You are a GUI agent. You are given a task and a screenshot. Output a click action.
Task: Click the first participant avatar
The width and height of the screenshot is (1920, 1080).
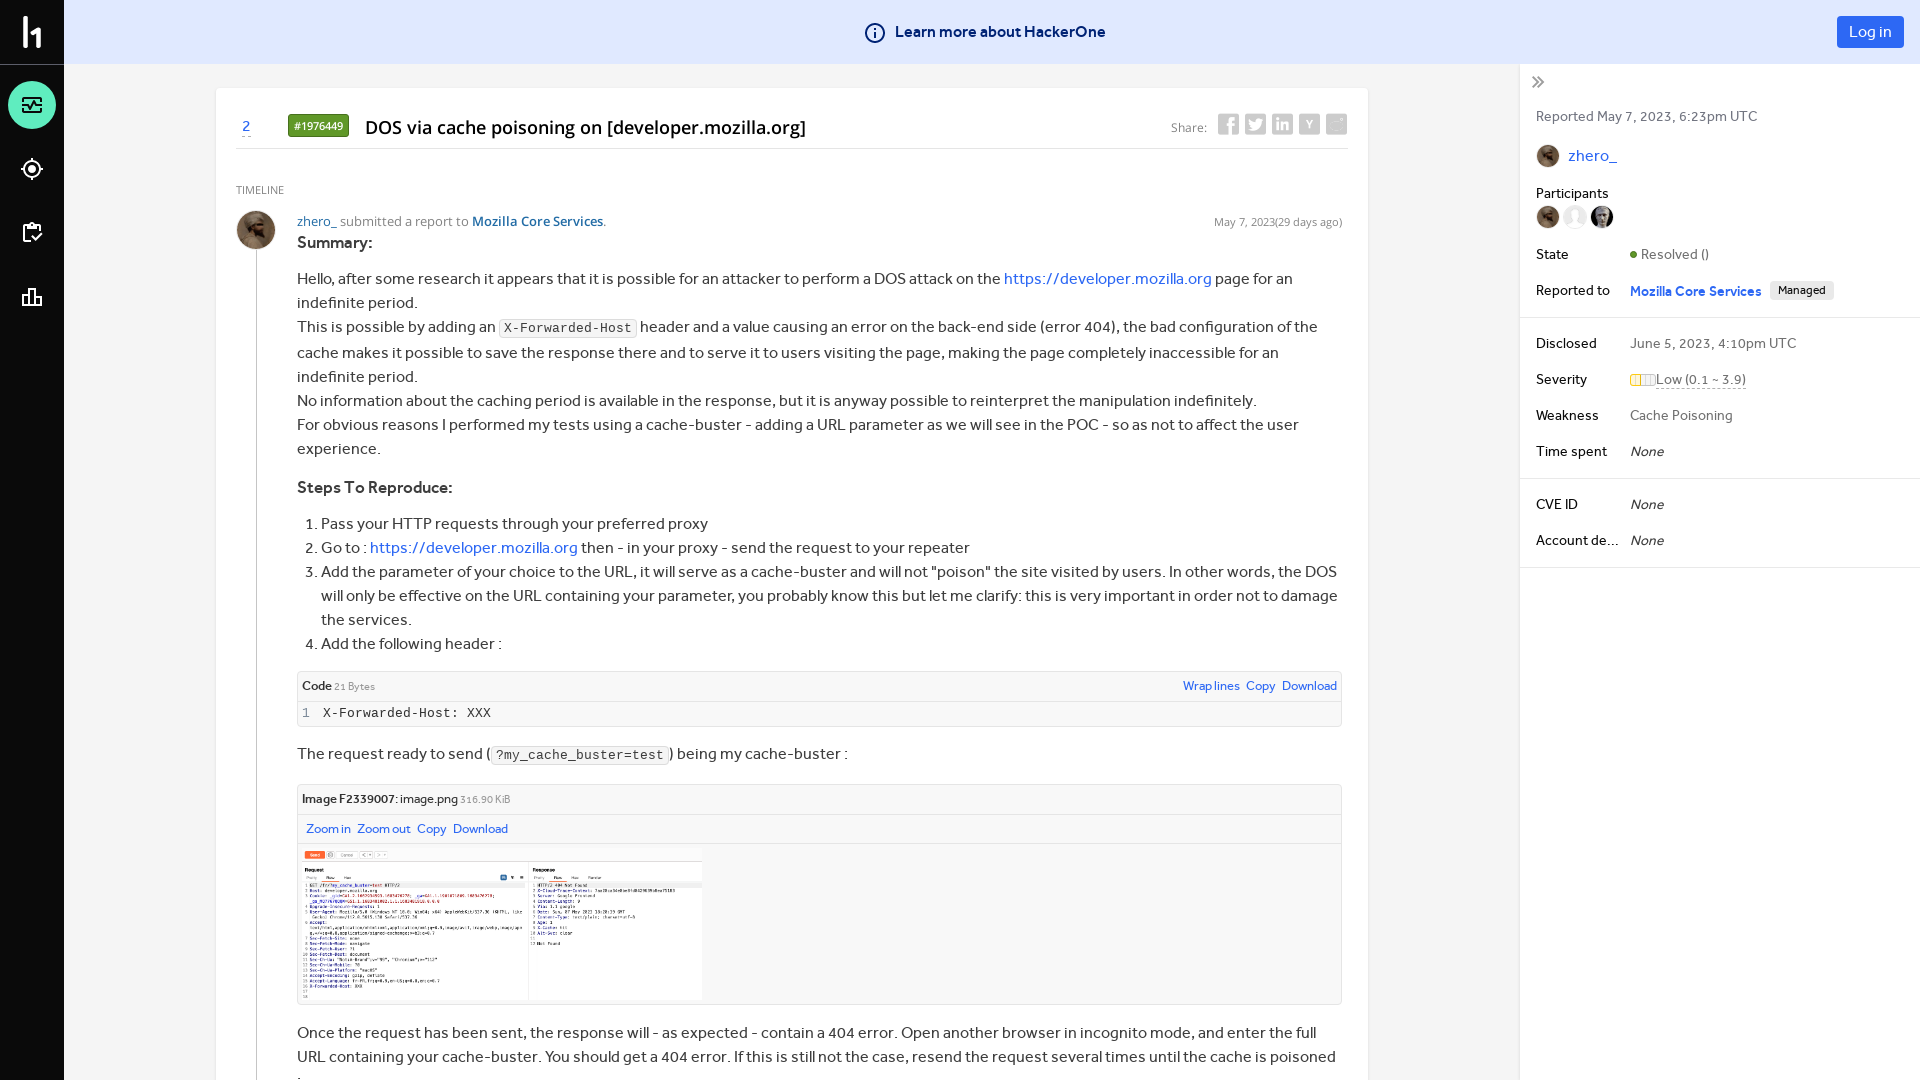tap(1548, 217)
